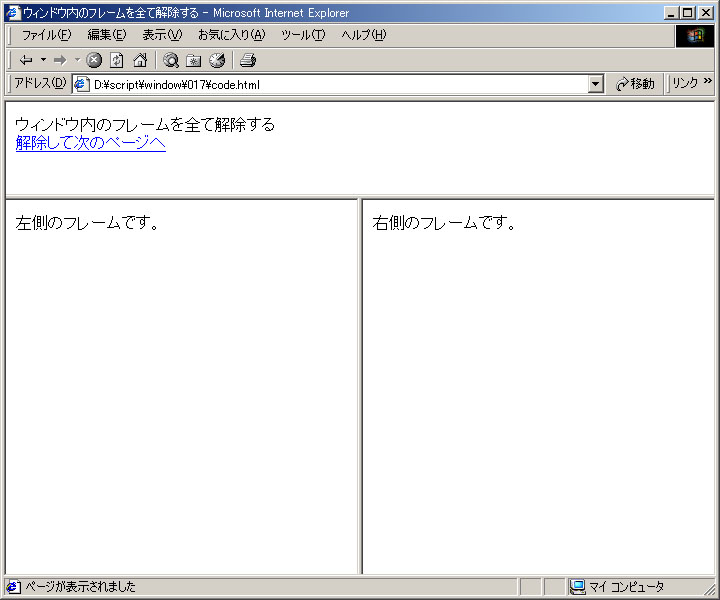
Task: Open the Back history dropdown arrow
Action: point(44,60)
